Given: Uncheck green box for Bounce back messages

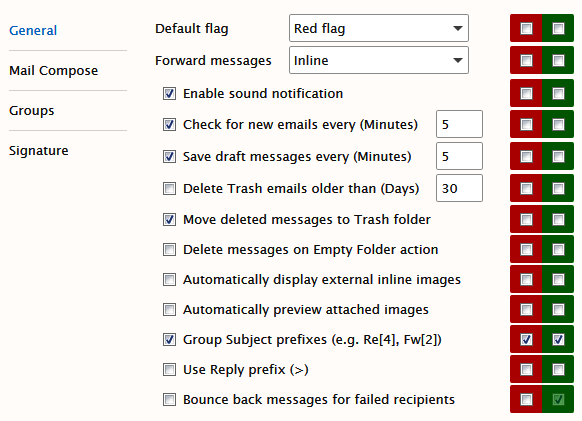Looking at the screenshot, I should 558,399.
